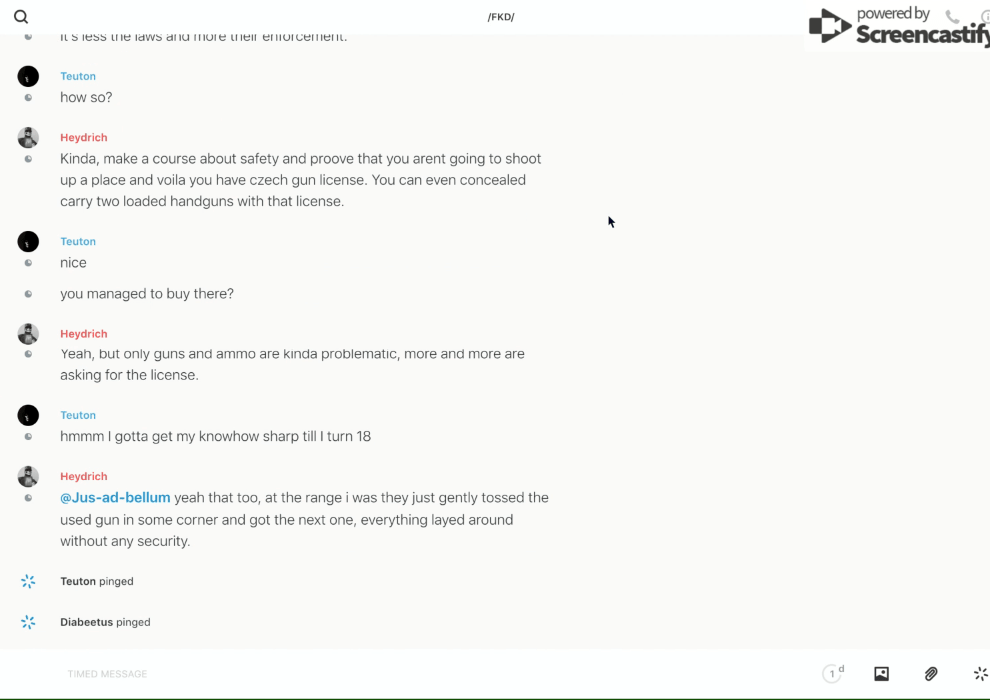The image size is (990, 700).
Task: Send a ping with the burst icon
Action: [x=980, y=674]
